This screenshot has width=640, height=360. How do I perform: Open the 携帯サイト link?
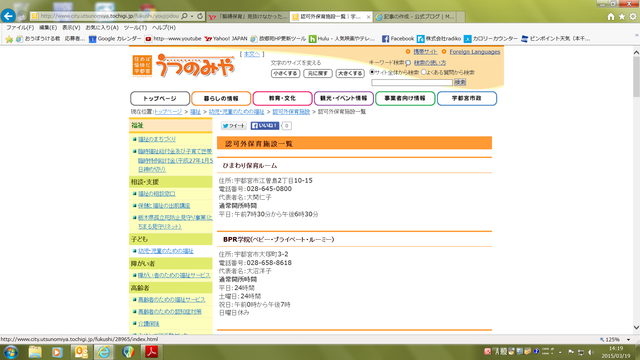pos(425,52)
